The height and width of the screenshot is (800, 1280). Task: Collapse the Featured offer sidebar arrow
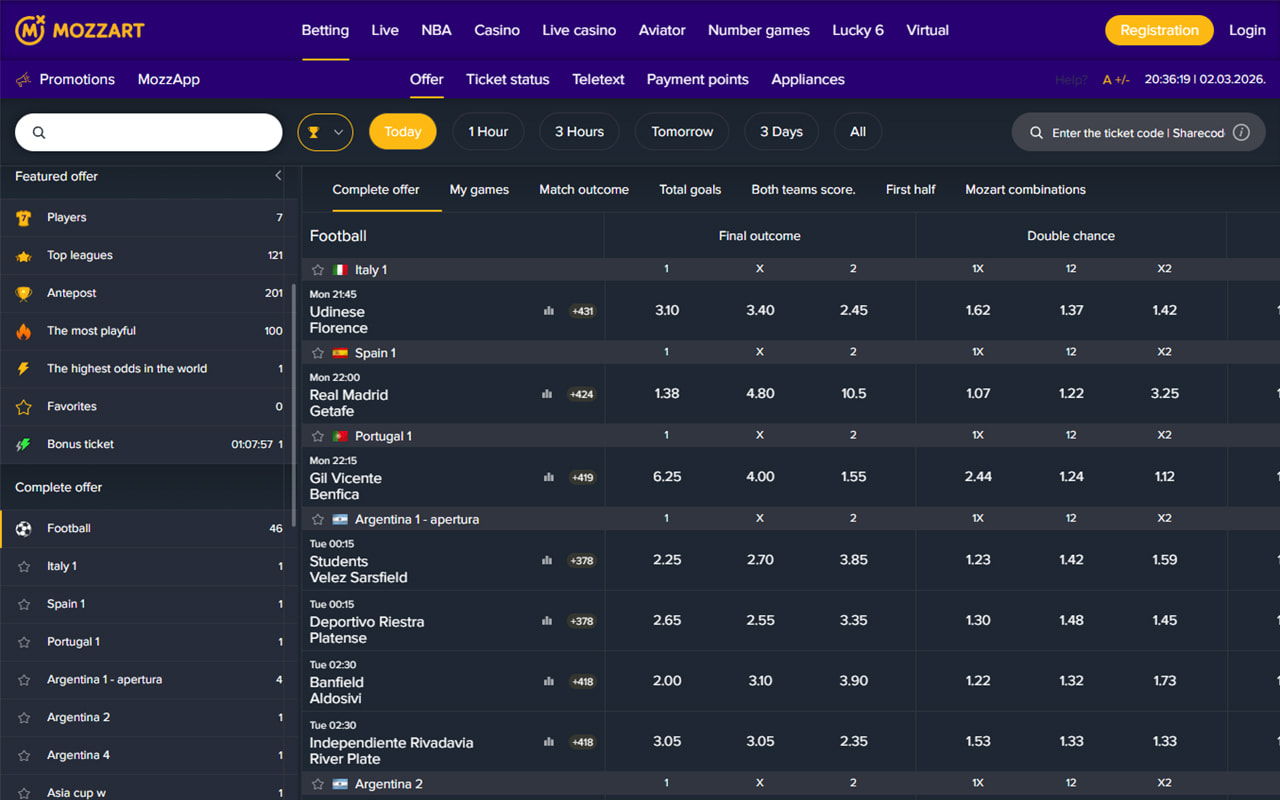pyautogui.click(x=278, y=176)
